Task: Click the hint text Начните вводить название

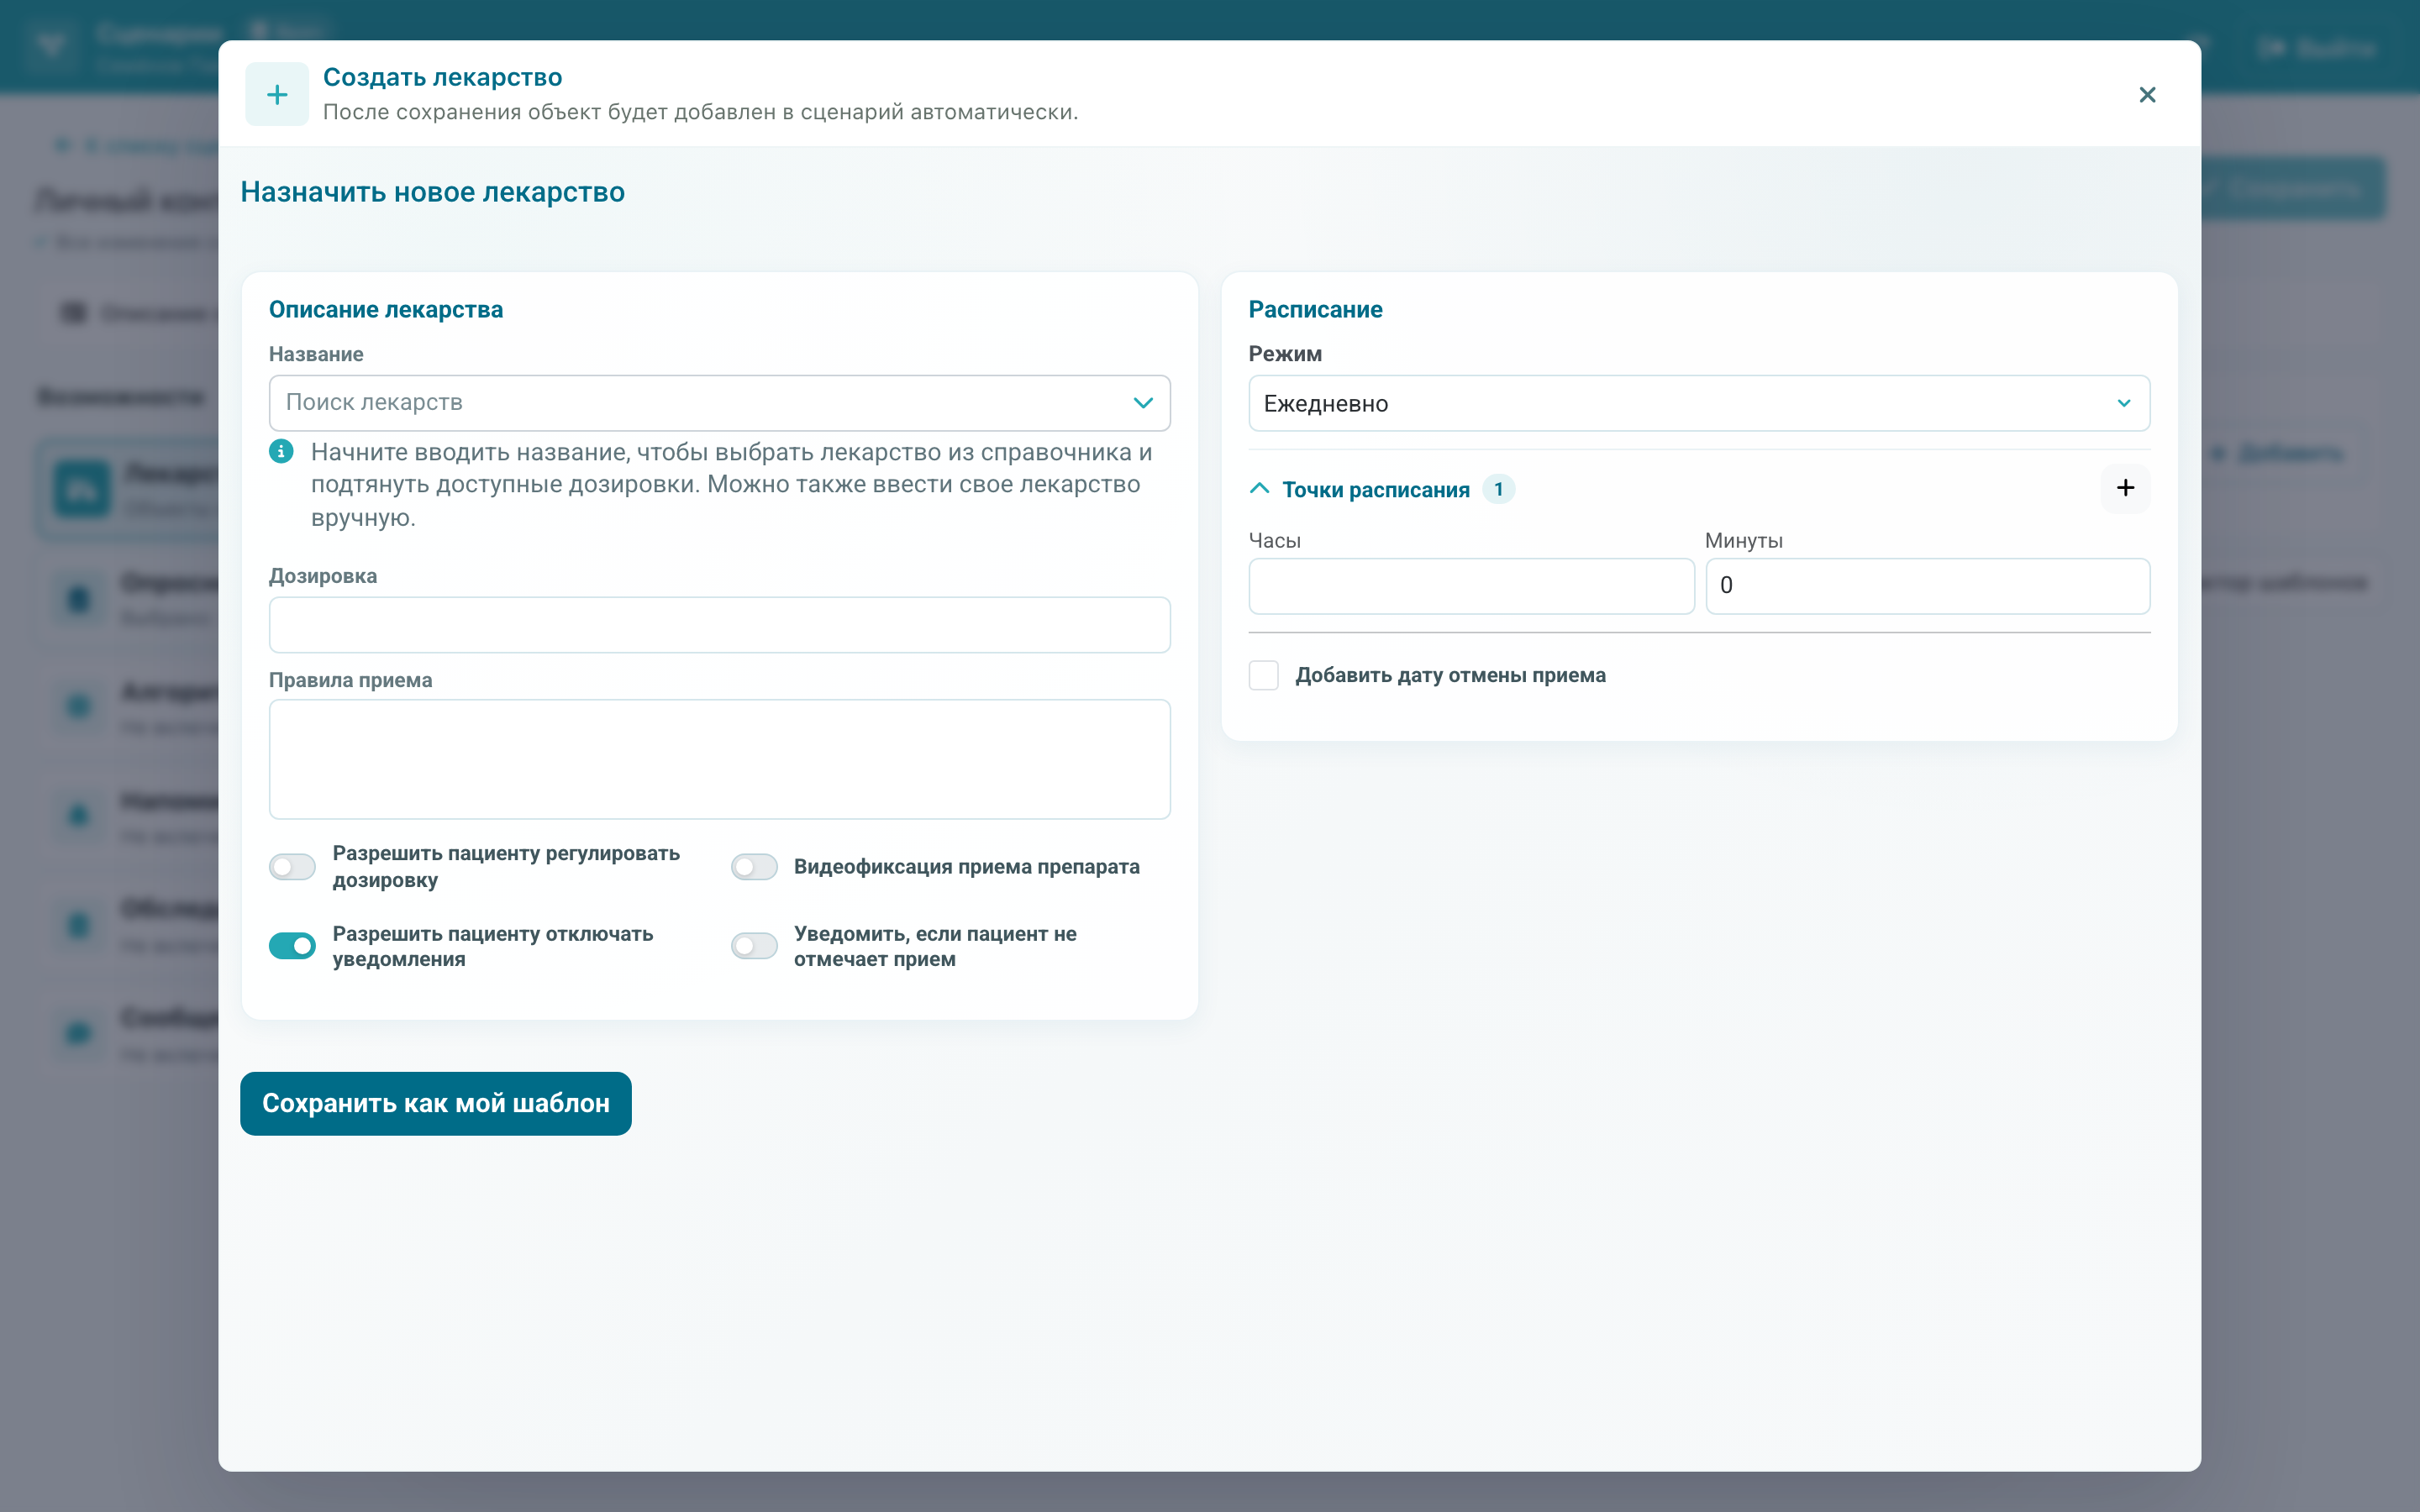Action: tap(731, 485)
